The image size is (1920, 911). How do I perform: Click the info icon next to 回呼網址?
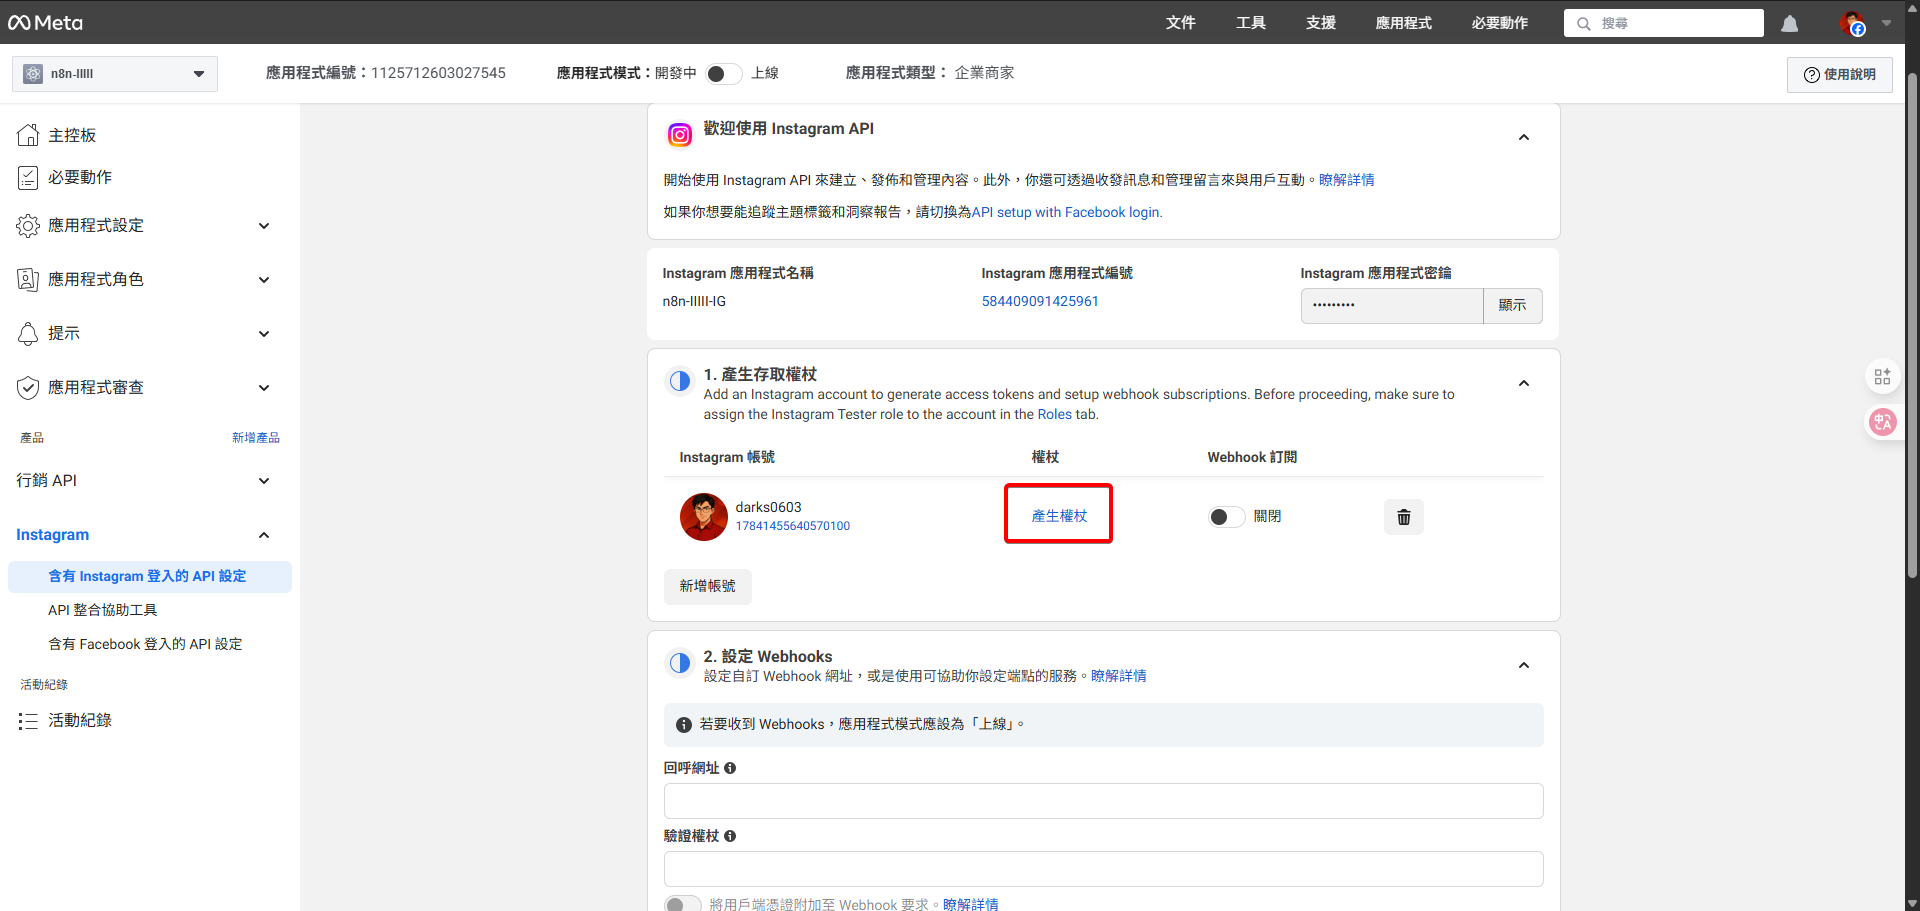[730, 768]
